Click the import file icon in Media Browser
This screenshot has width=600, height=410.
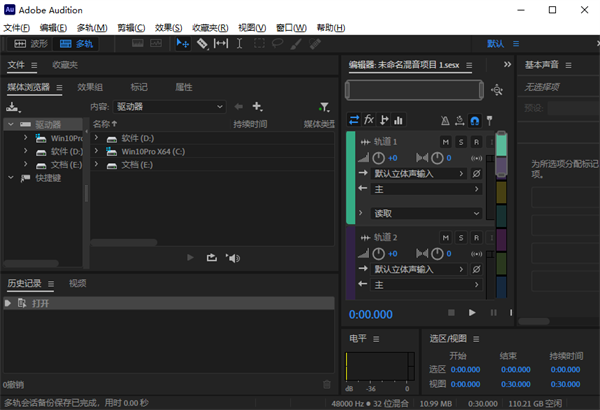(11, 106)
